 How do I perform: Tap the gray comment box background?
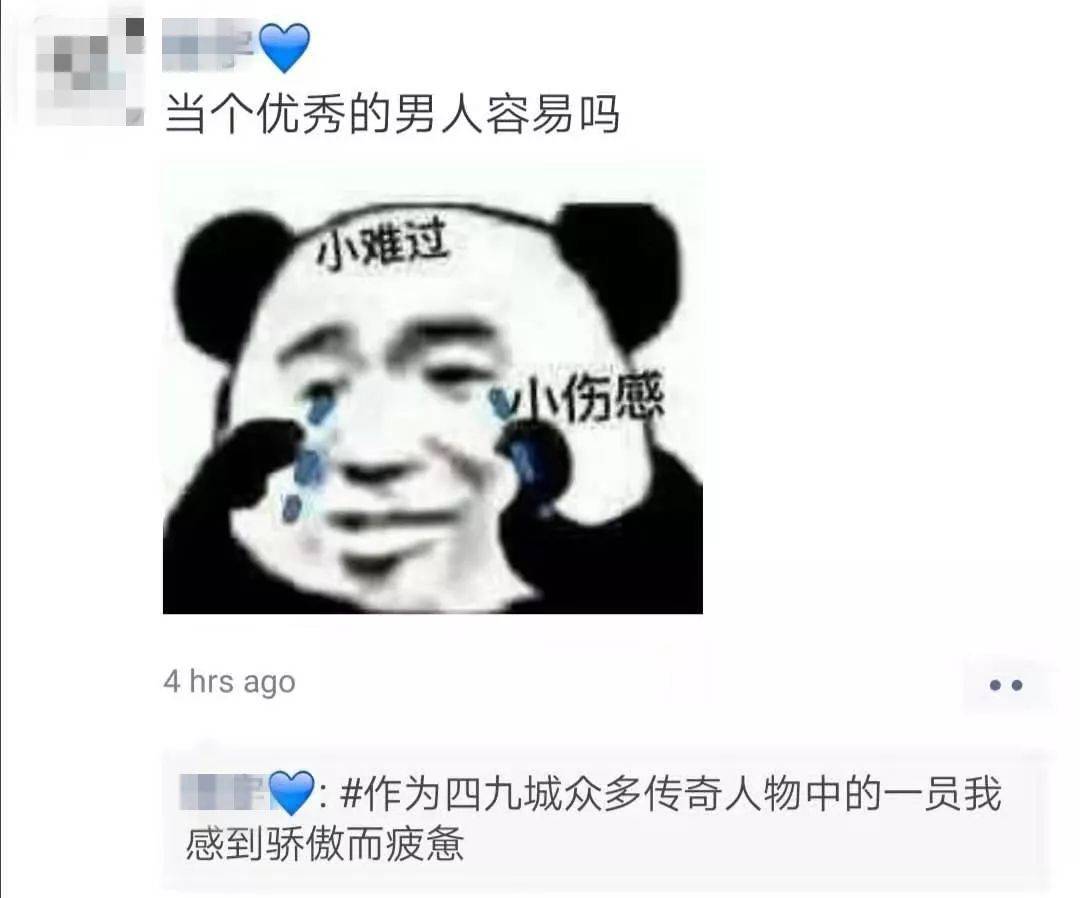click(608, 819)
